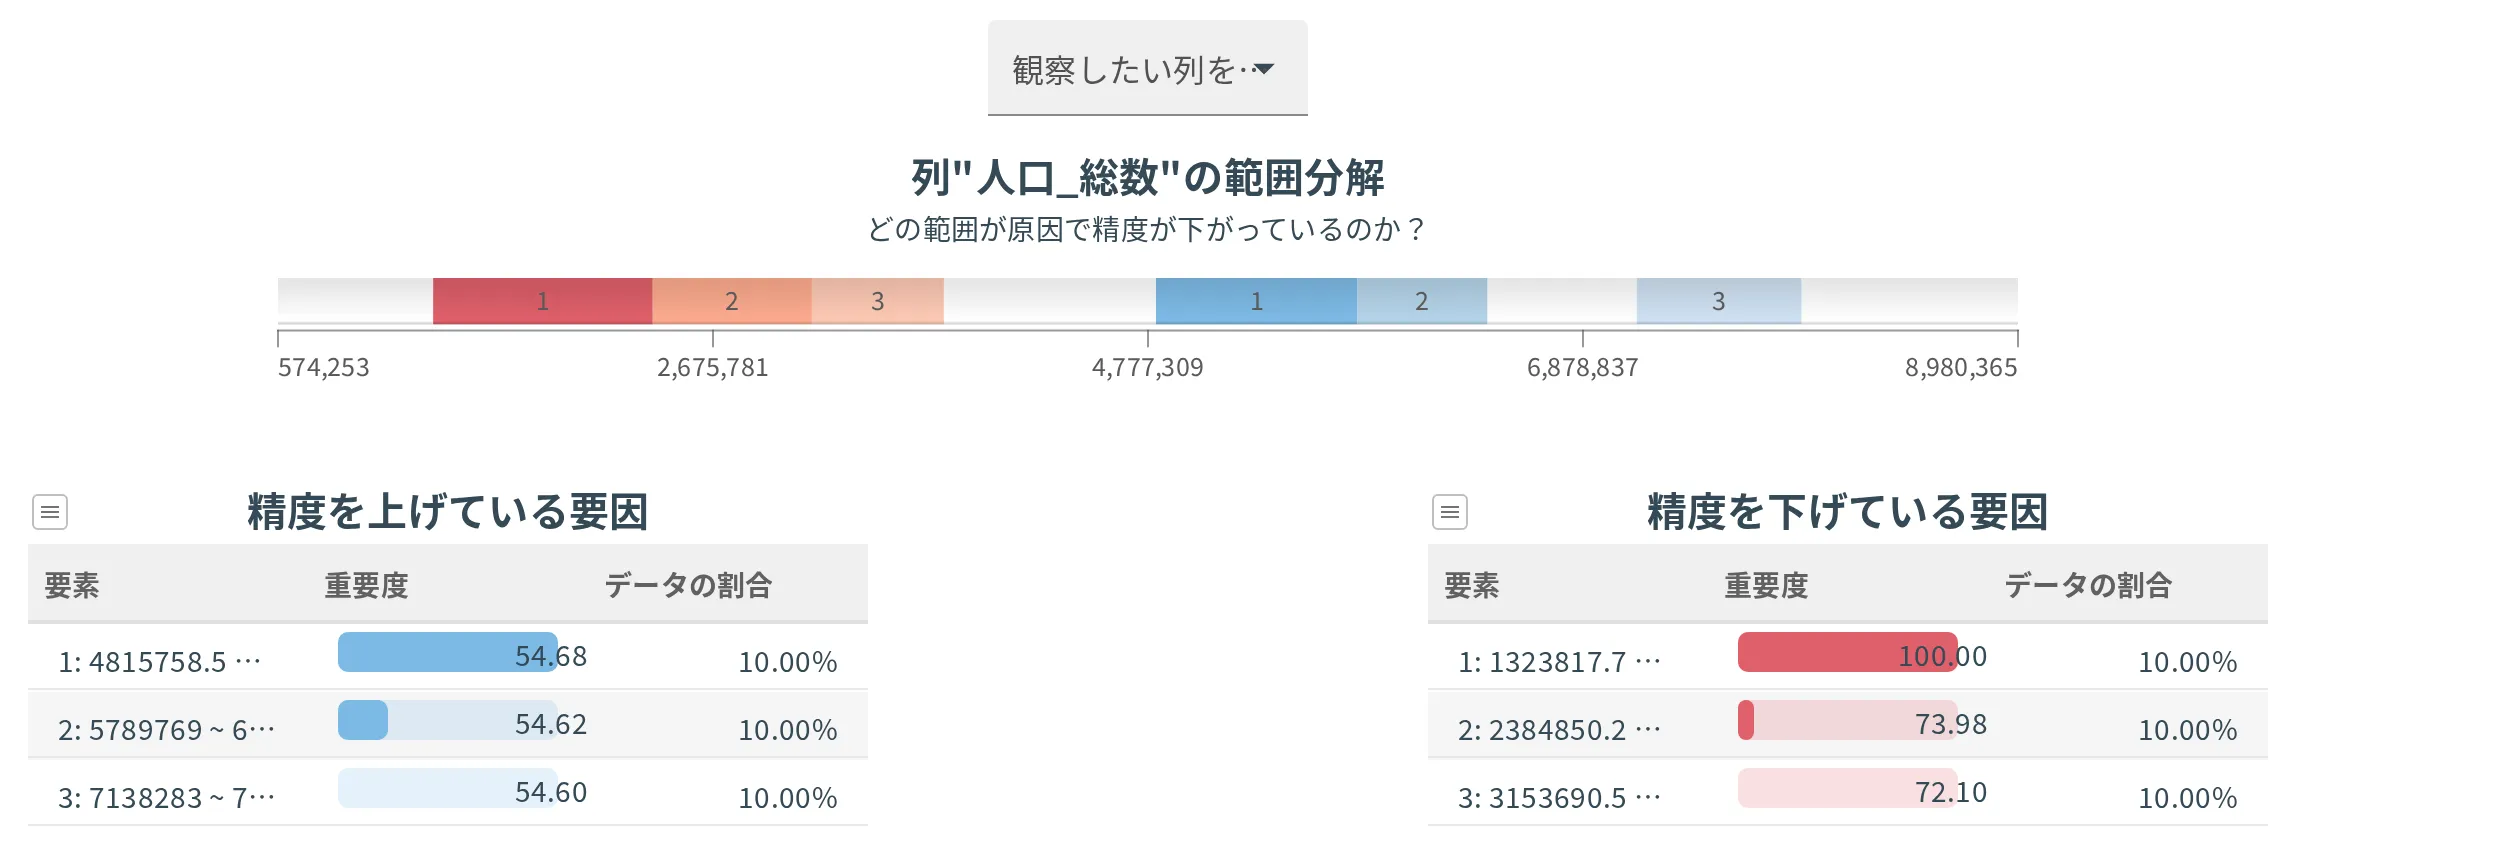The height and width of the screenshot is (844, 2496).
Task: Click the 73.98 importance bar
Action: pyautogui.click(x=1848, y=720)
